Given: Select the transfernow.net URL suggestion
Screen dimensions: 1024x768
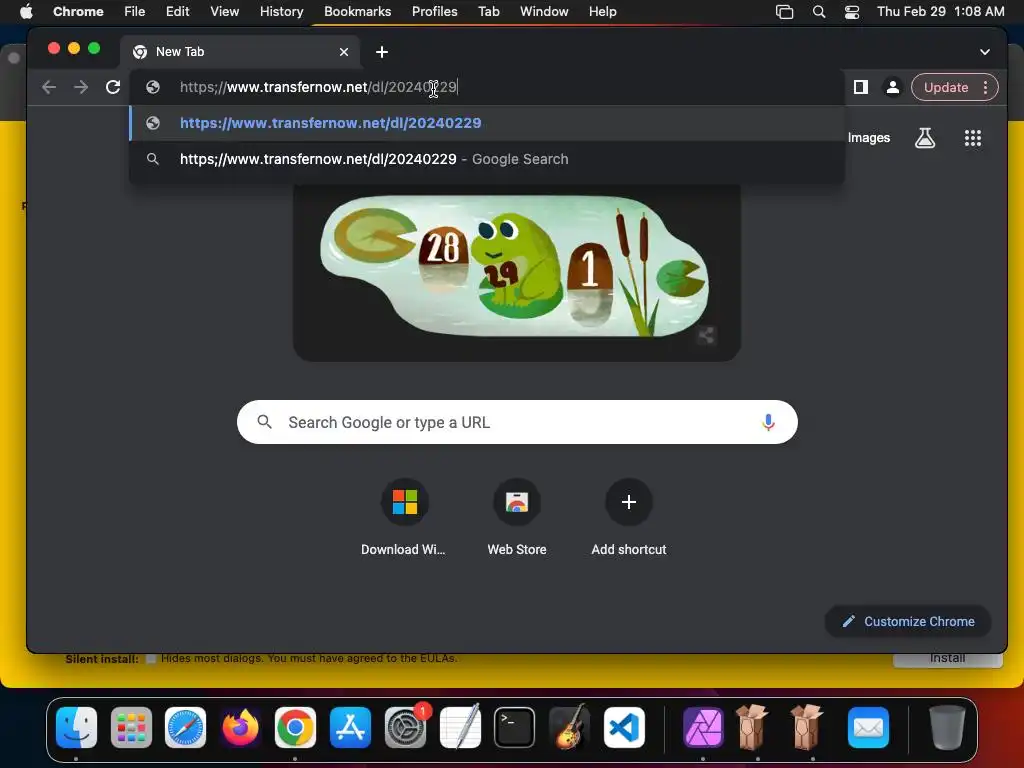Looking at the screenshot, I should point(487,123).
